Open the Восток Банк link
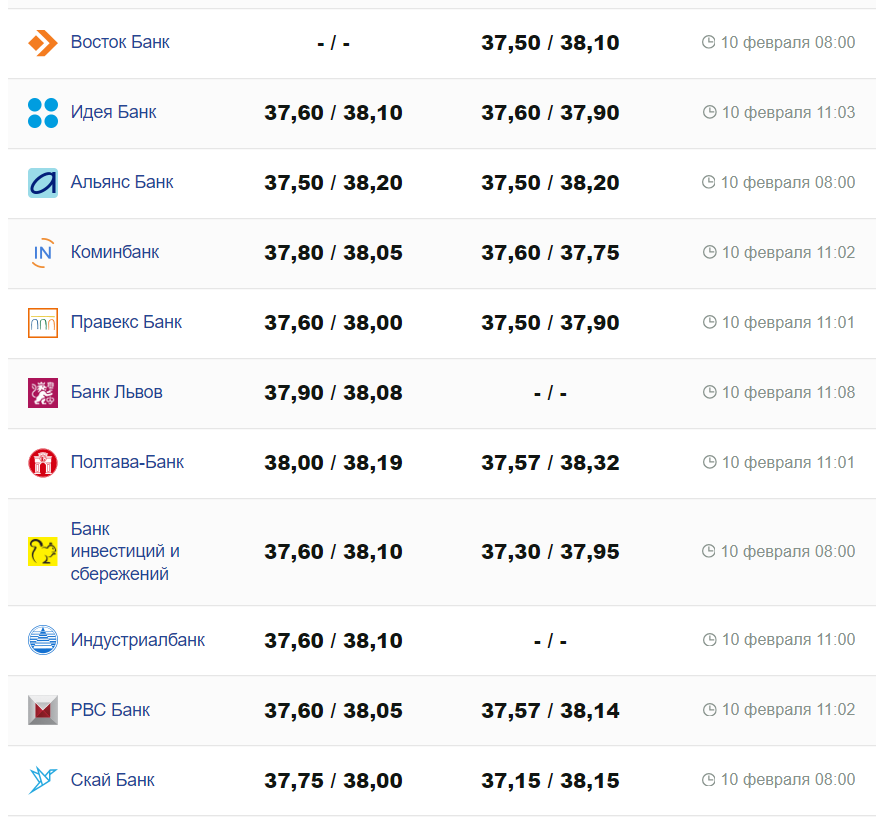887x817 pixels. click(x=120, y=42)
